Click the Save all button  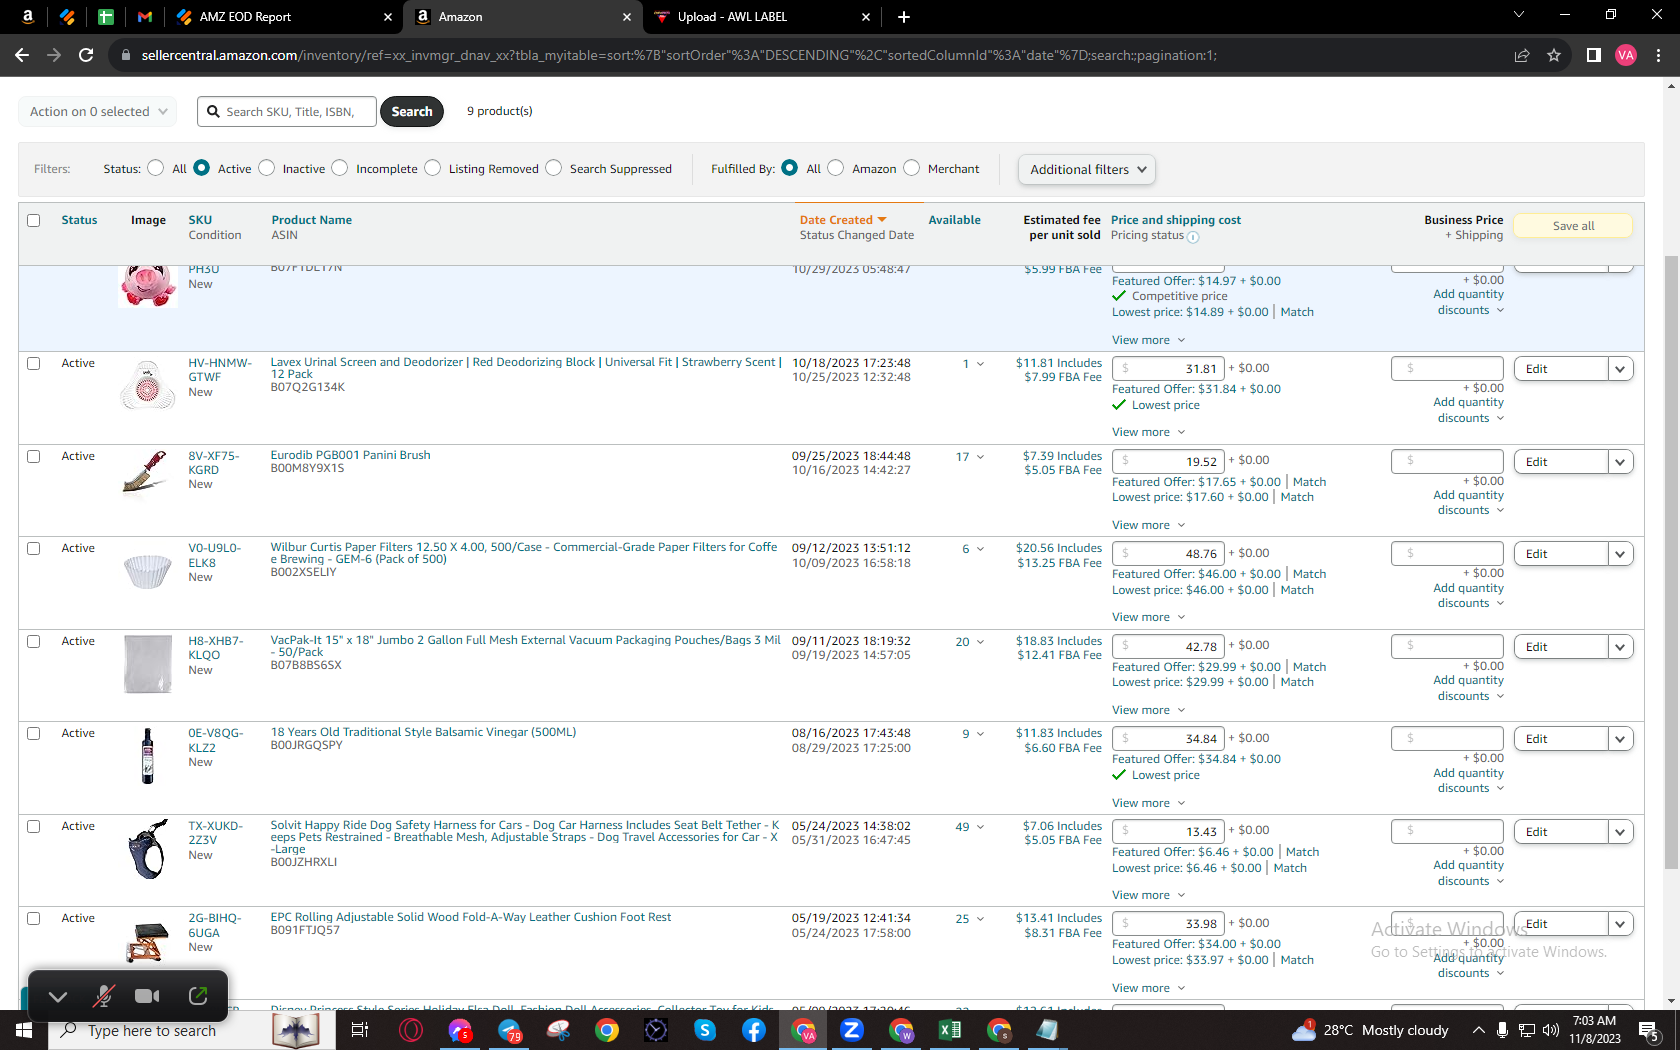[1573, 226]
